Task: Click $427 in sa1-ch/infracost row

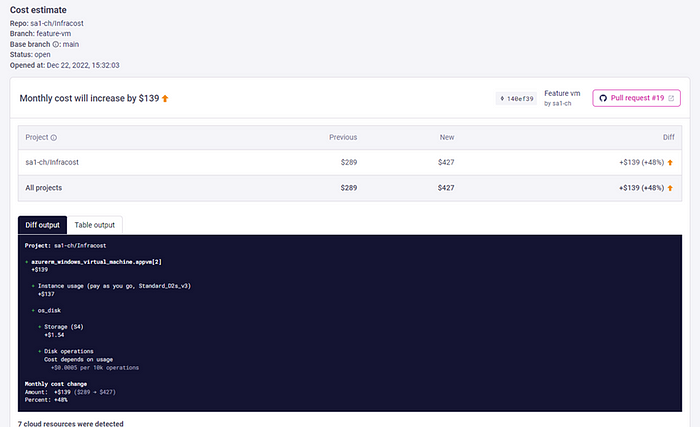Action: tap(446, 162)
